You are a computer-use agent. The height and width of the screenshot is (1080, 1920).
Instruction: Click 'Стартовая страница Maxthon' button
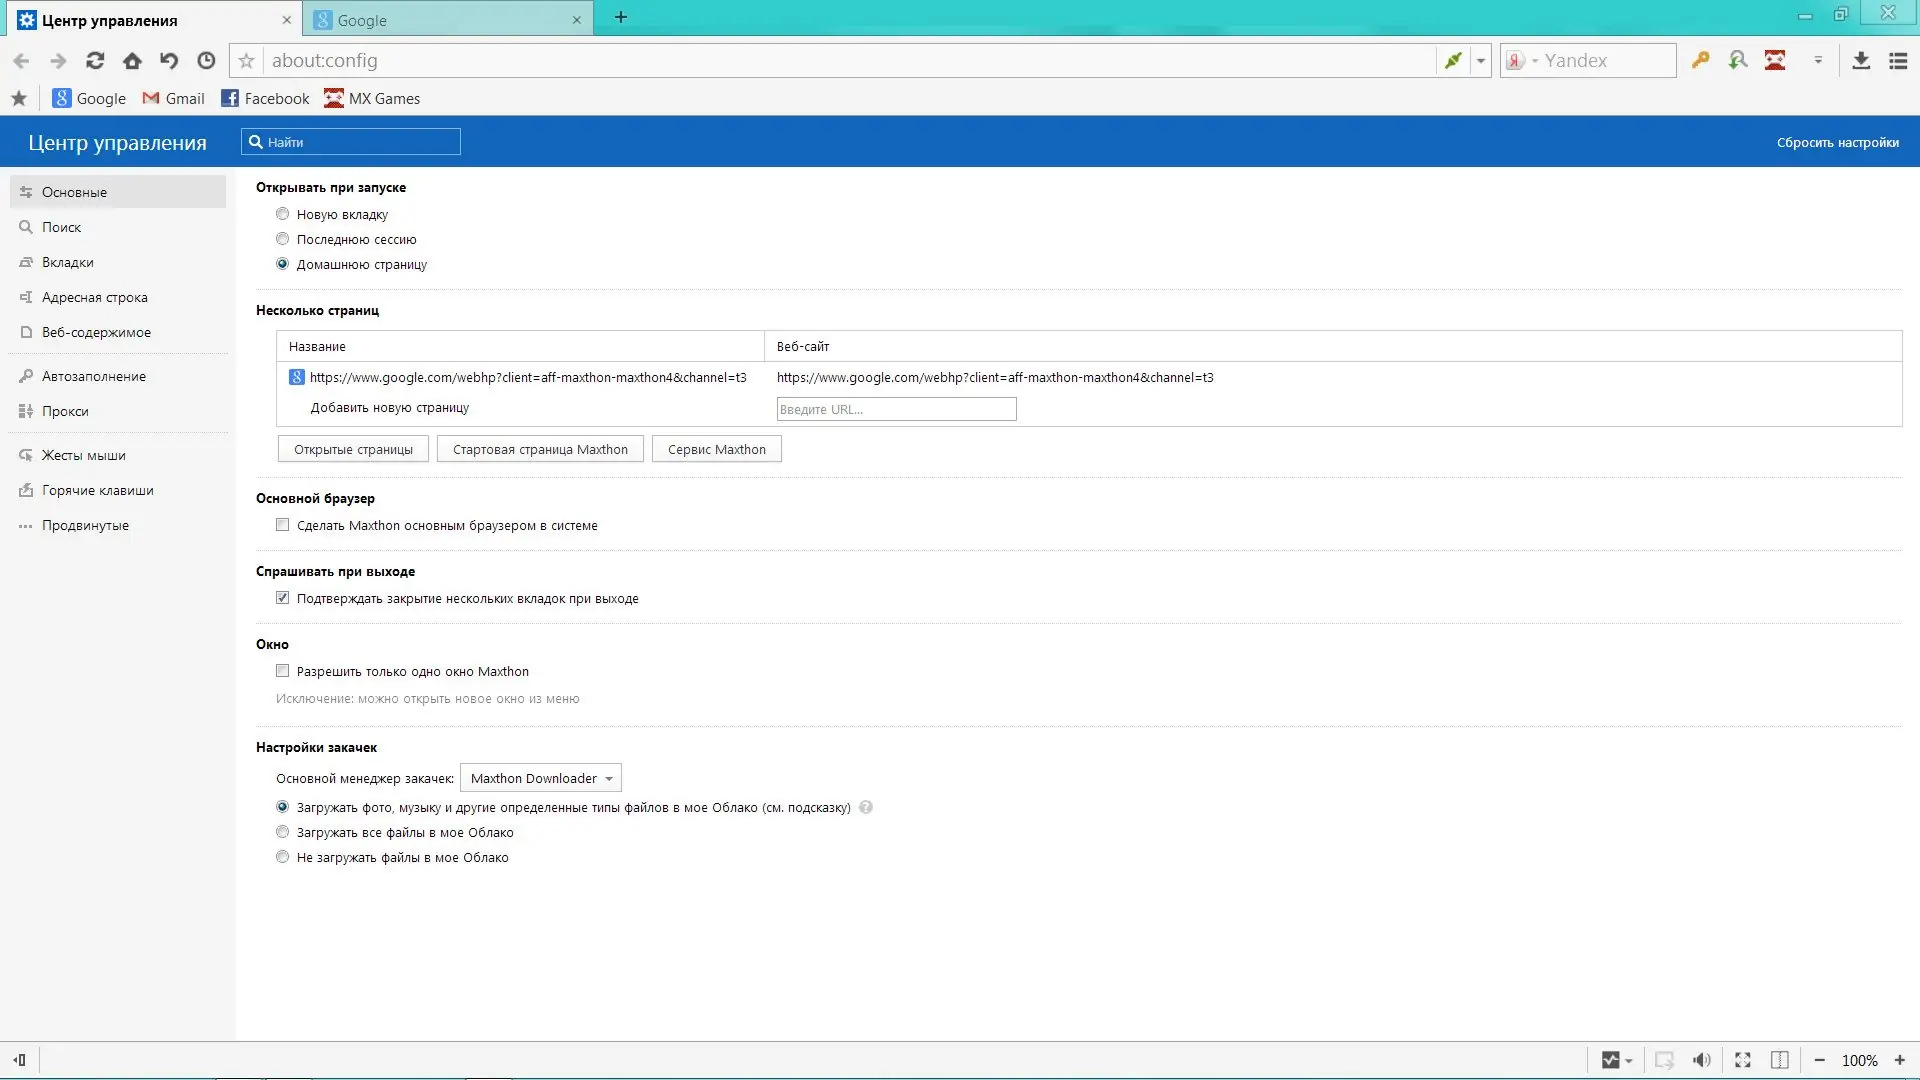point(540,449)
